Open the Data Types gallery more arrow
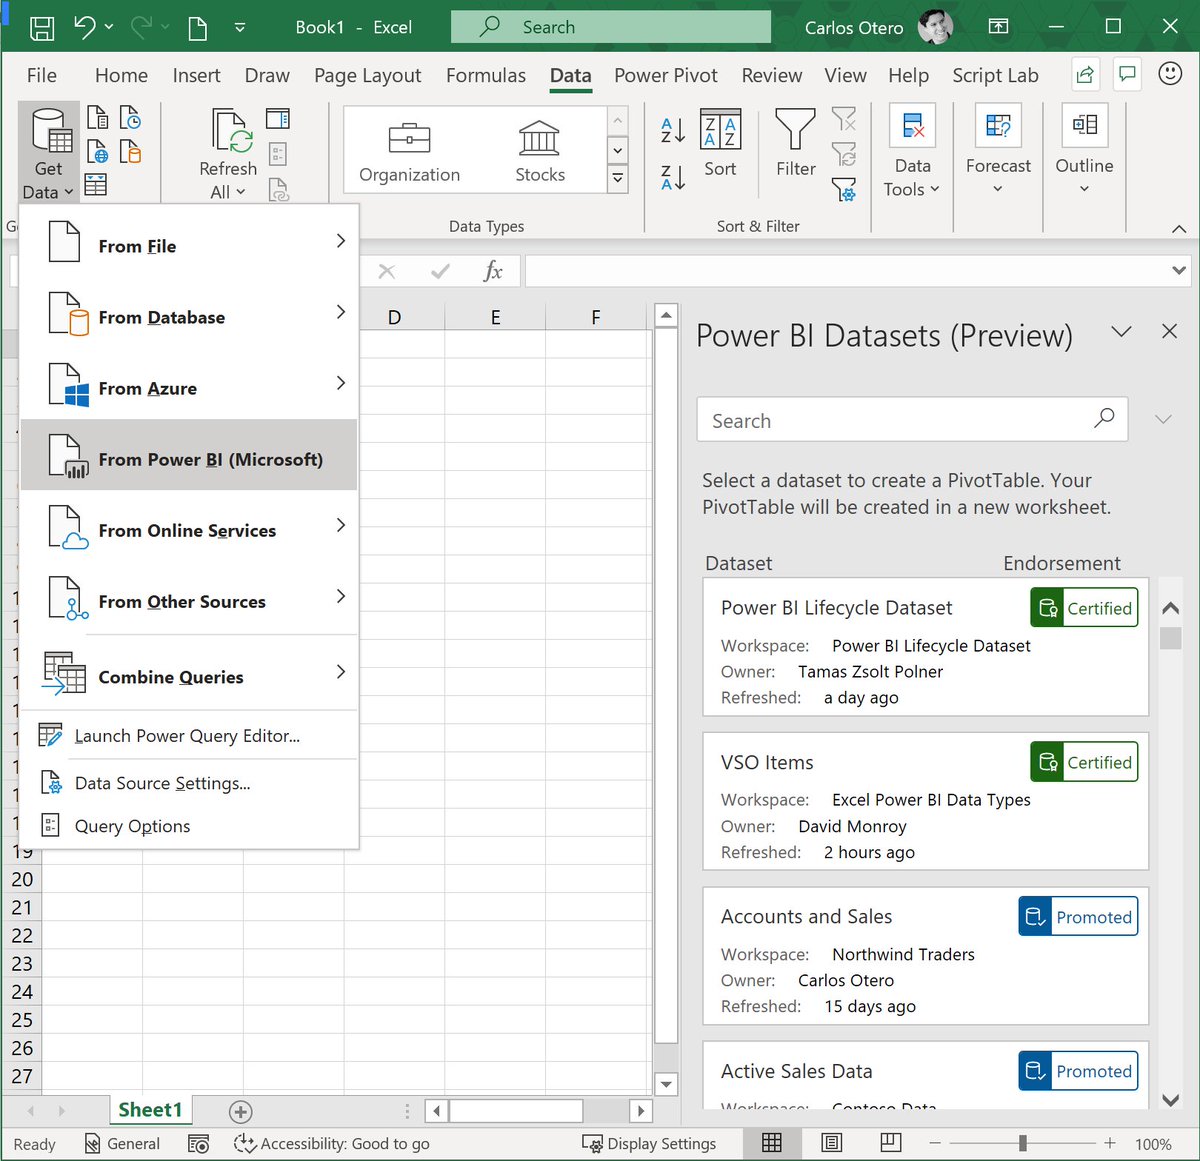The width and height of the screenshot is (1200, 1161). [618, 179]
